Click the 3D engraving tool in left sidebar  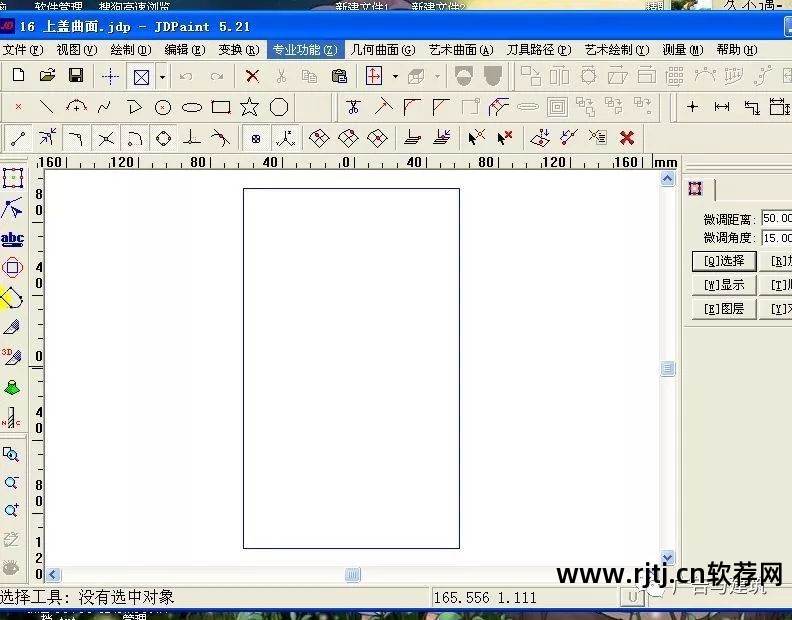coord(12,356)
